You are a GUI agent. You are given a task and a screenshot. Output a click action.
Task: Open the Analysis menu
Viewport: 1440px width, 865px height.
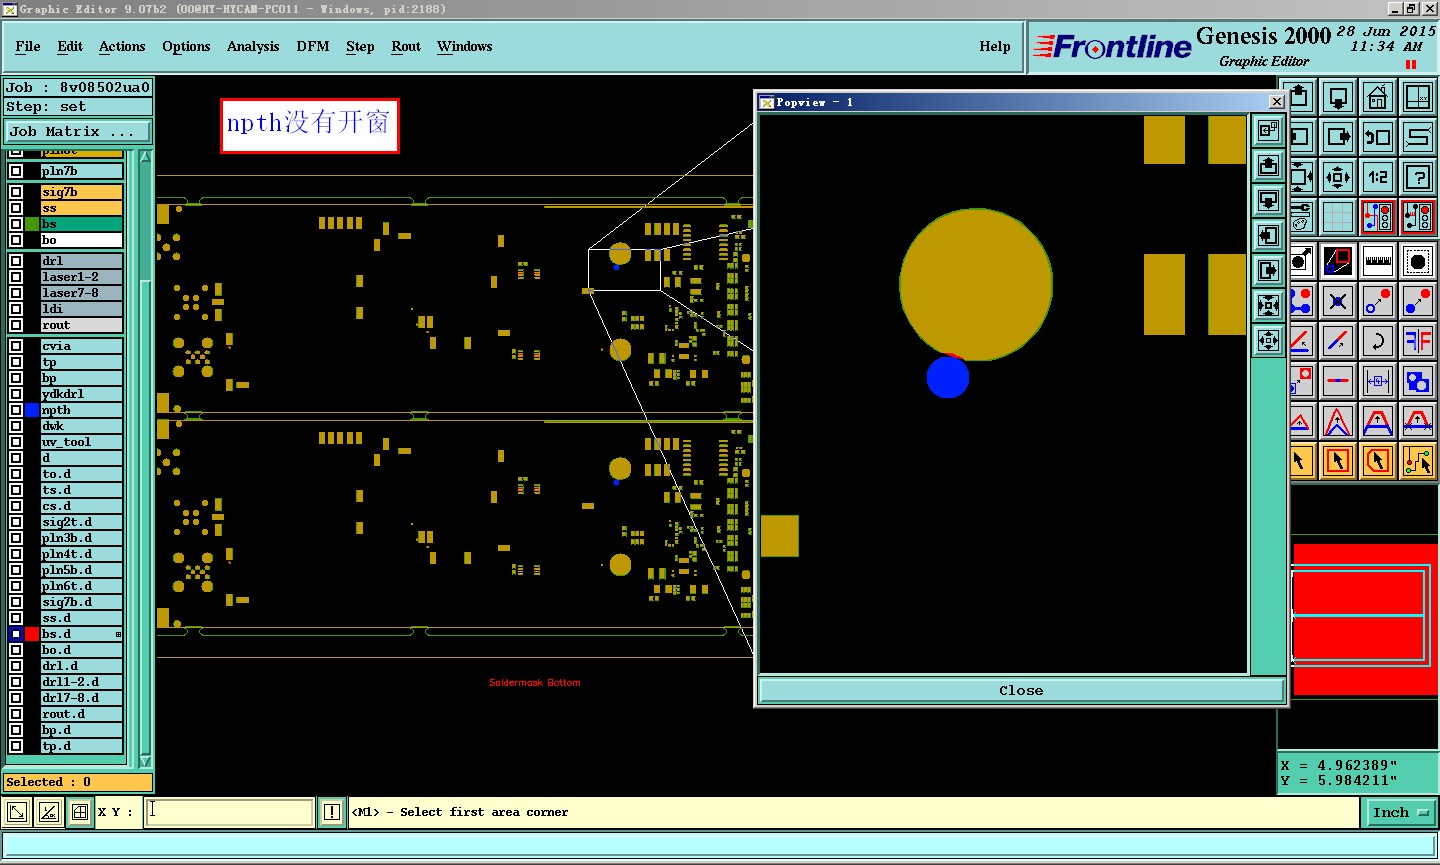[x=253, y=46]
